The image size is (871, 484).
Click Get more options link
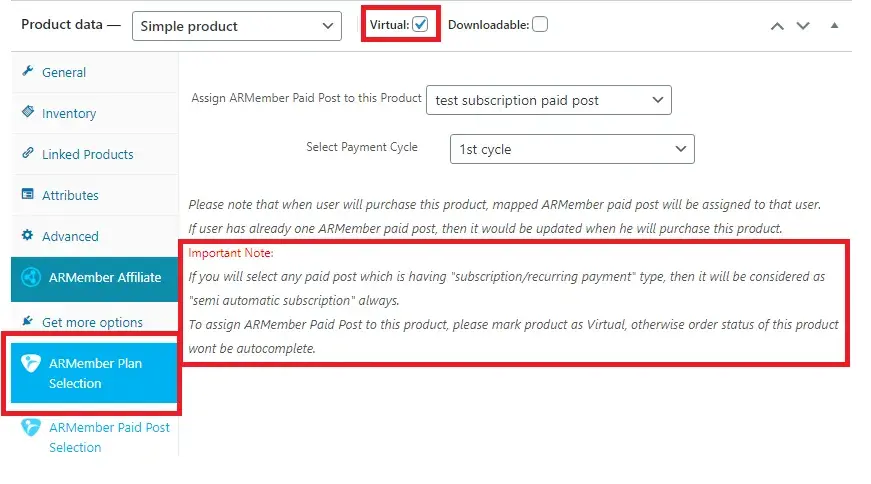point(92,322)
